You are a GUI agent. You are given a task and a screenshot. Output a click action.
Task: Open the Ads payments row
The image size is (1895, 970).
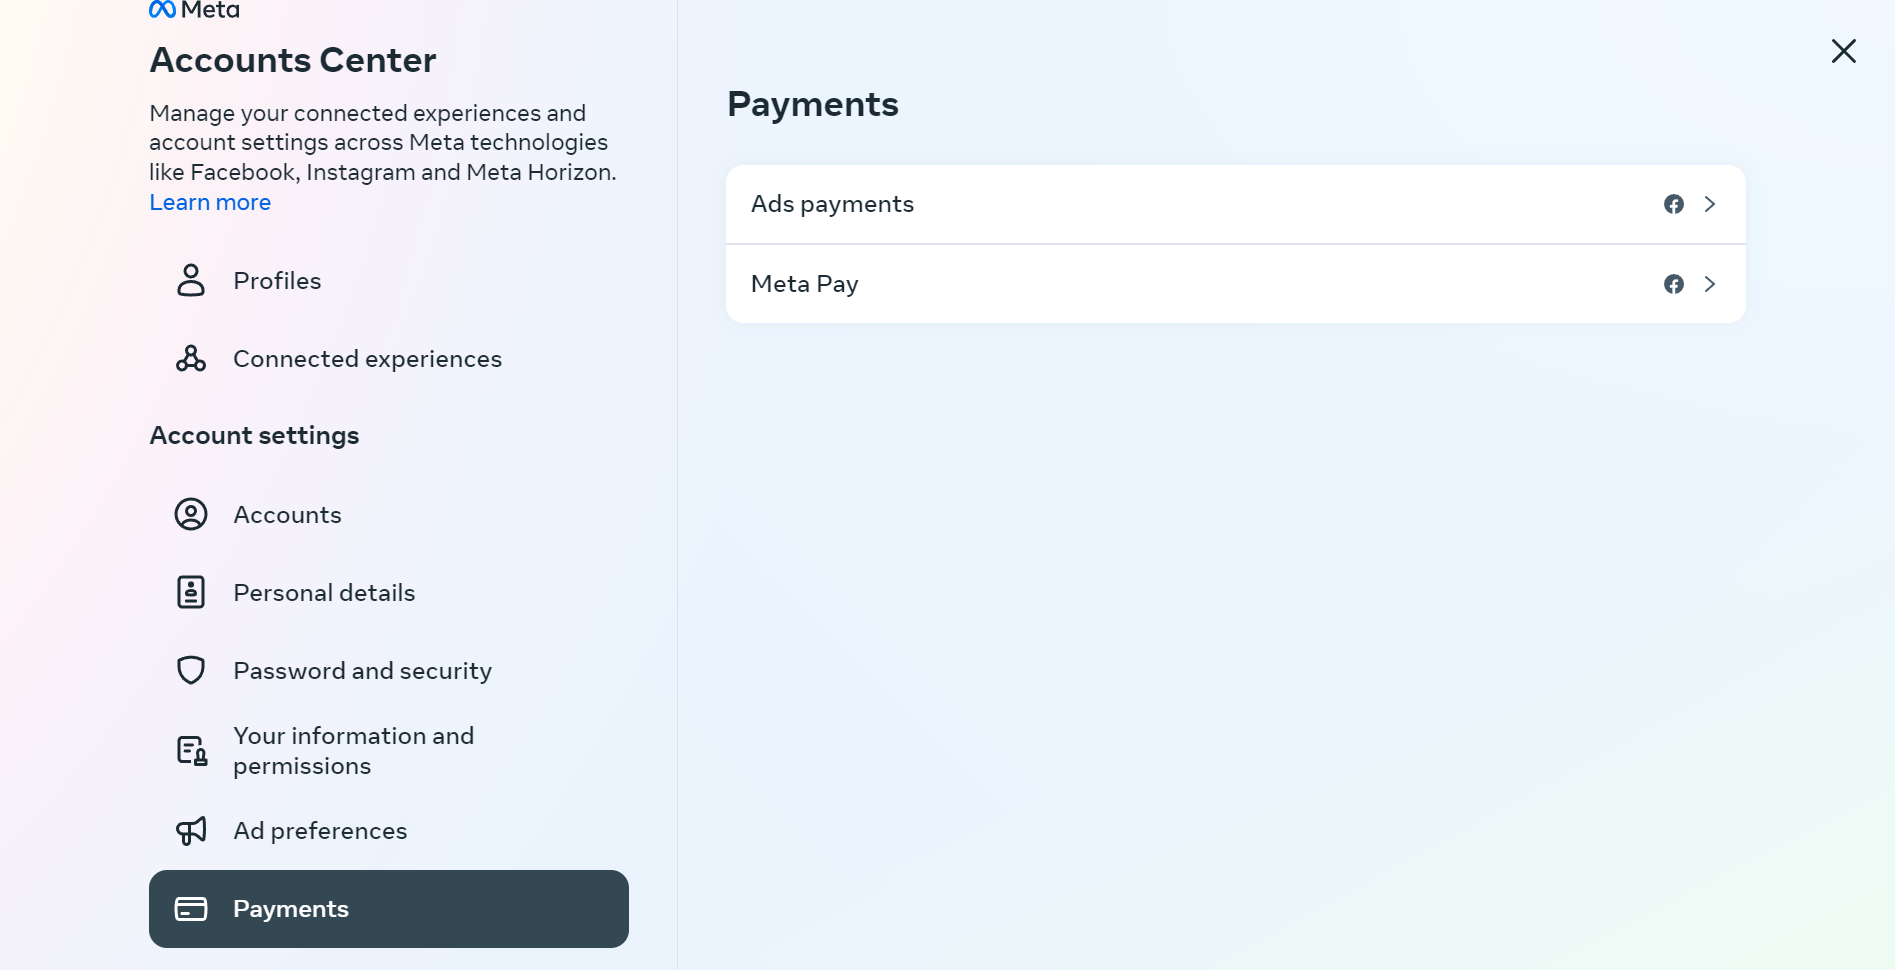click(1100, 204)
